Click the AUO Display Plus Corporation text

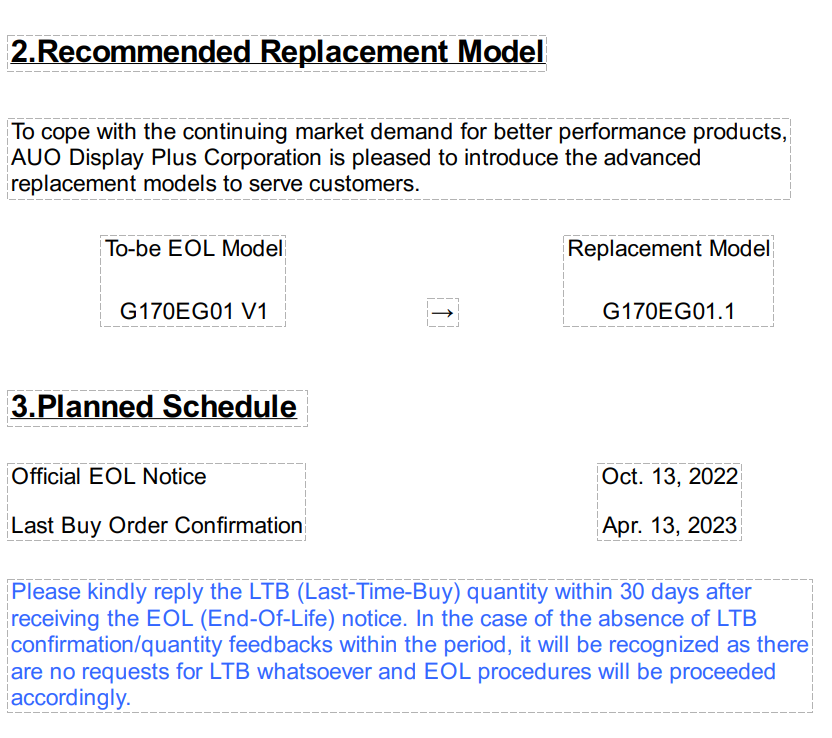[166, 158]
